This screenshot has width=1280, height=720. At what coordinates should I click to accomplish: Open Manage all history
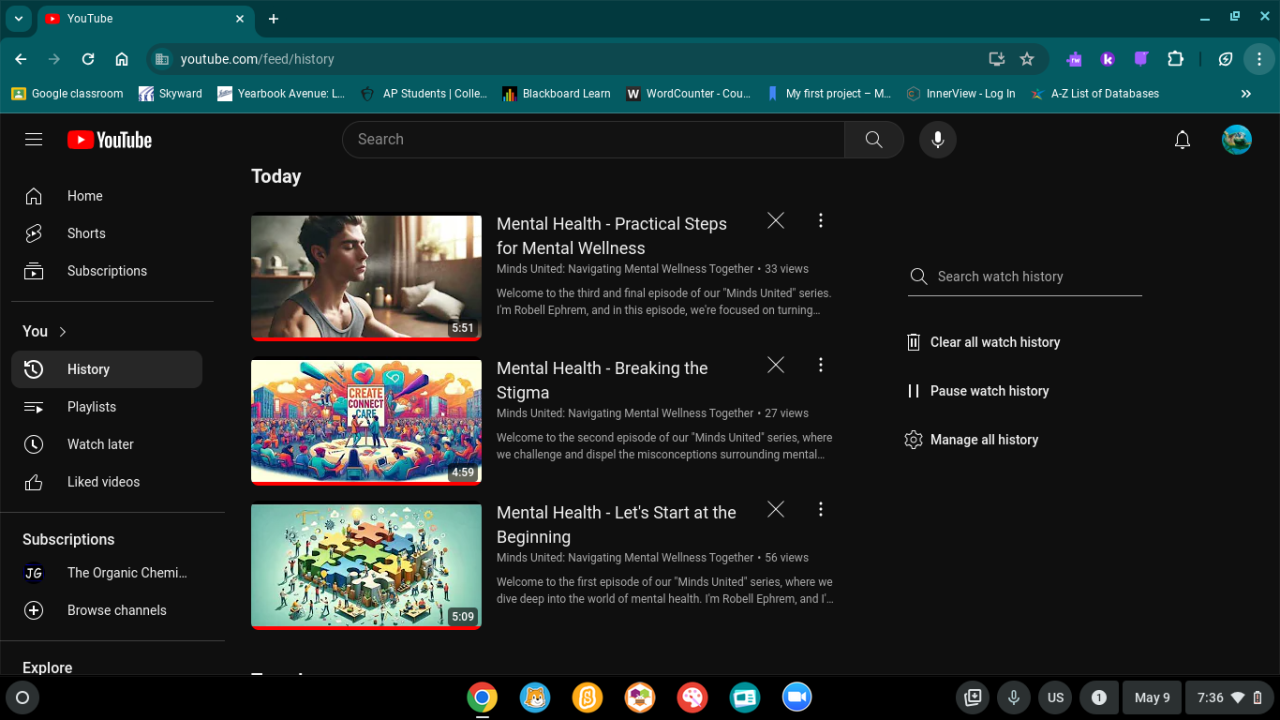[x=983, y=440]
